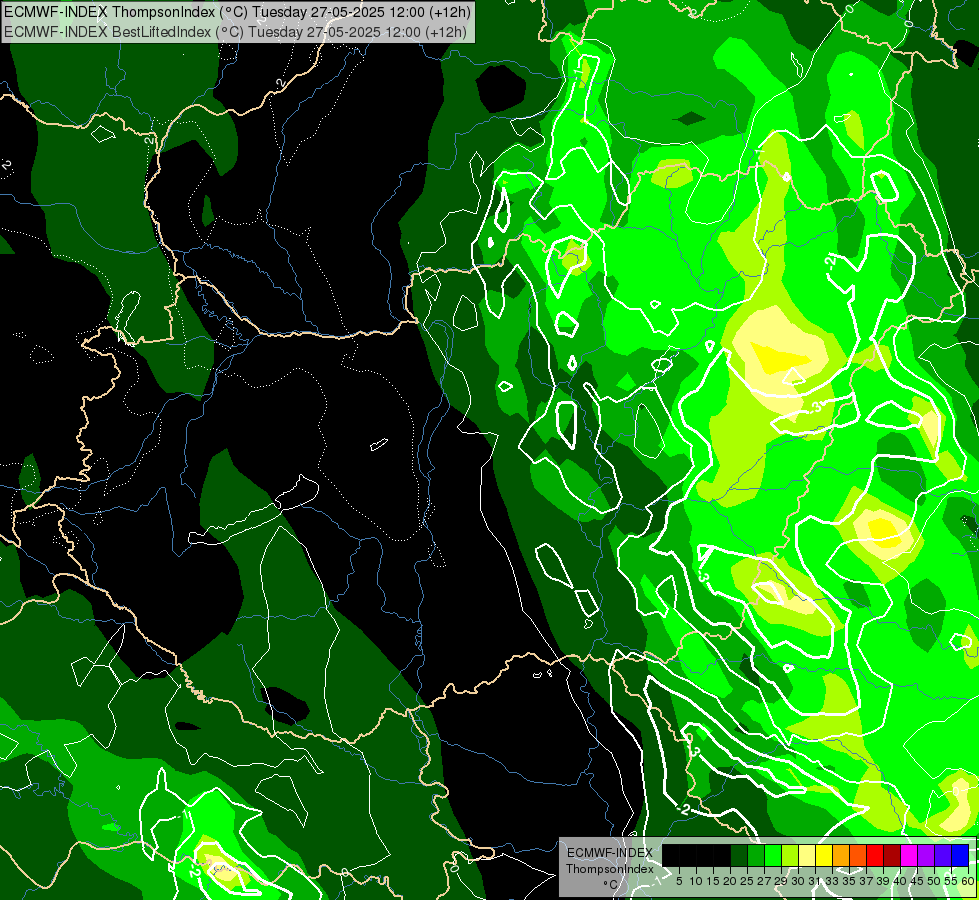The width and height of the screenshot is (979, 900).
Task: Click the legend scale value '60'
Action: click(x=967, y=881)
